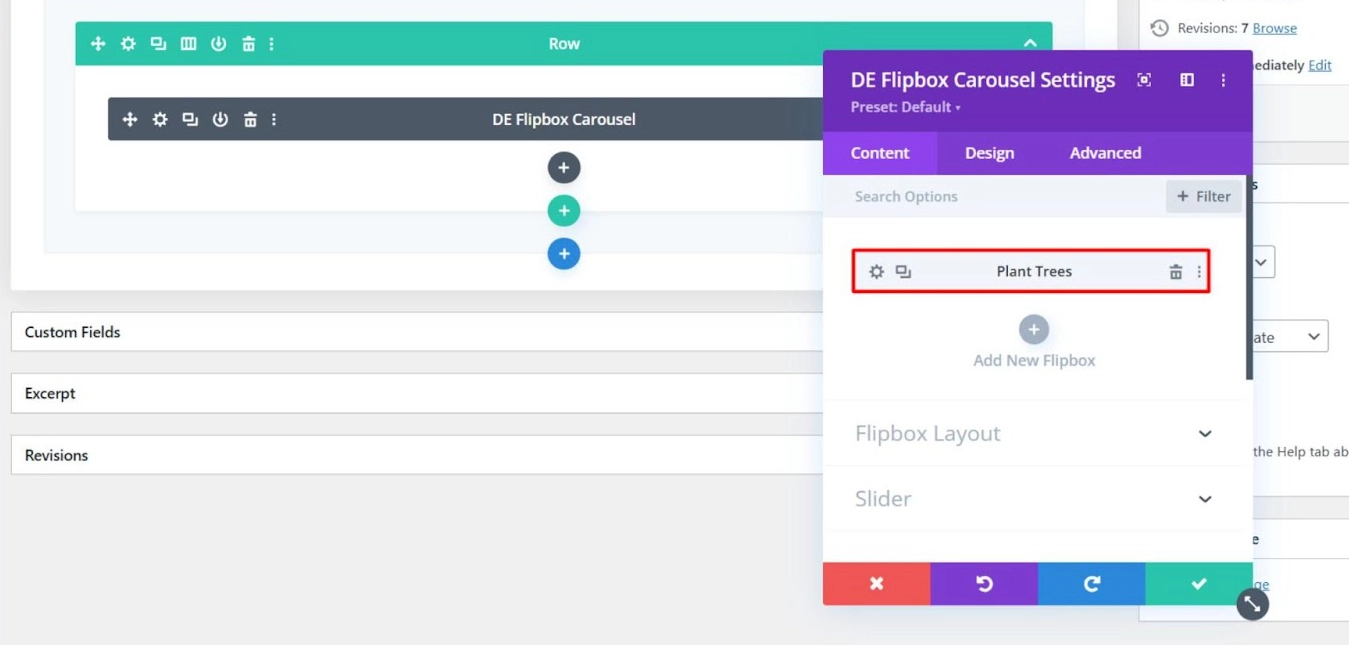Collapse the Row with chevron arrow
Image resolution: width=1349 pixels, height=645 pixels.
coord(1030,43)
